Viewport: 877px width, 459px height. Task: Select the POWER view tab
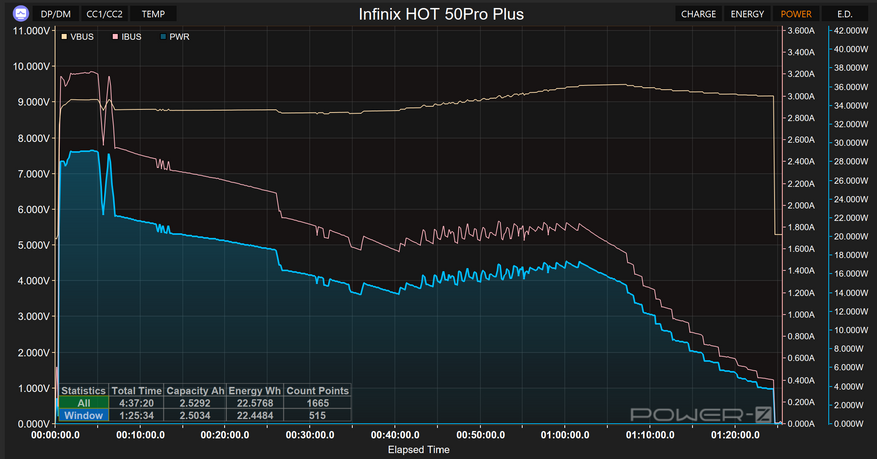[796, 14]
